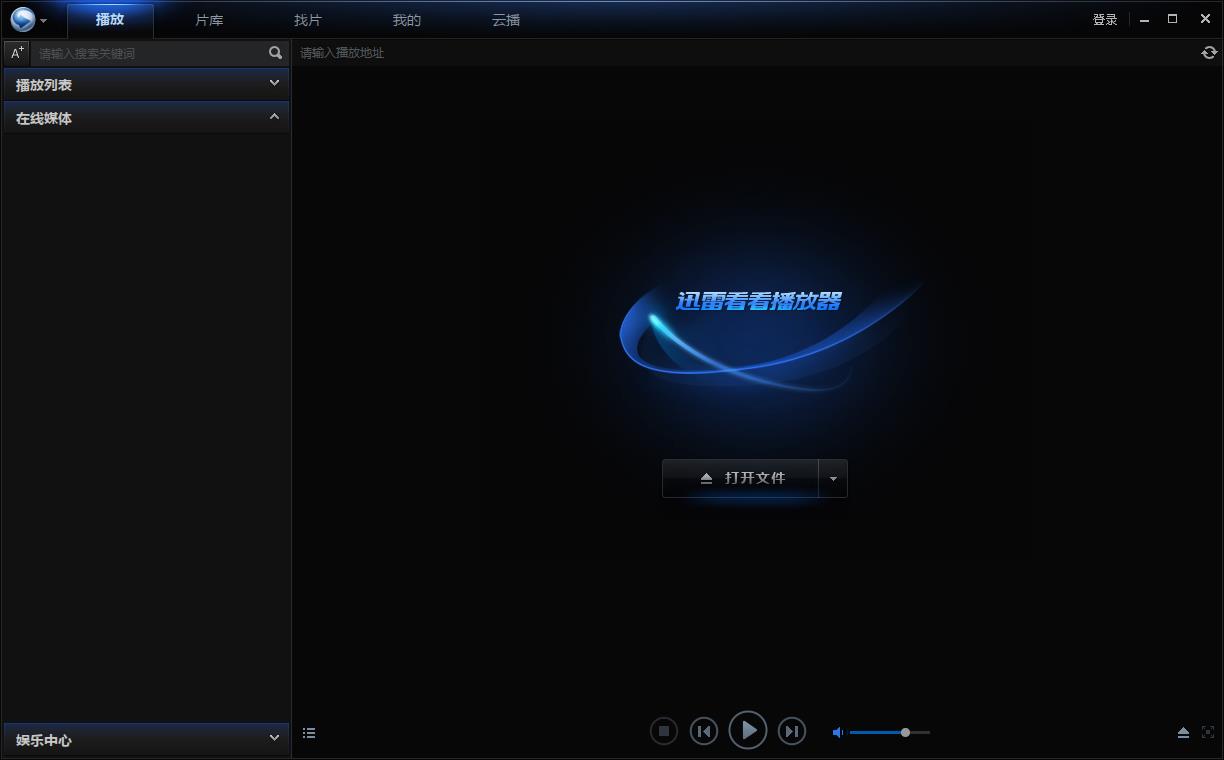Toggle the A+ font size button

(17, 53)
